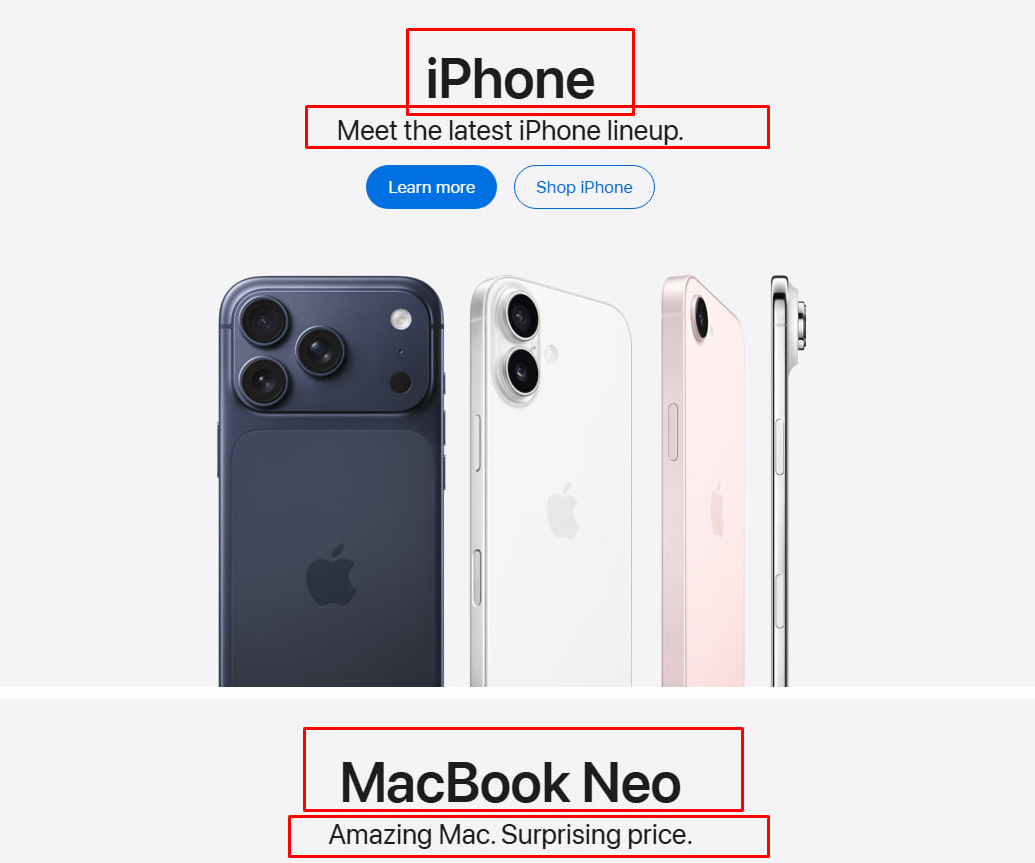Click the black LiDAR sensor on blue iPhone

(400, 382)
